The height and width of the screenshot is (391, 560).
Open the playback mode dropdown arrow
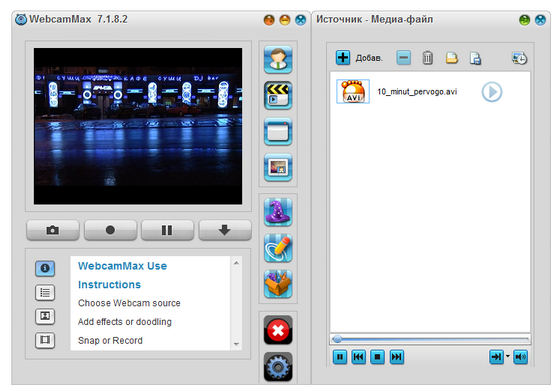508,356
